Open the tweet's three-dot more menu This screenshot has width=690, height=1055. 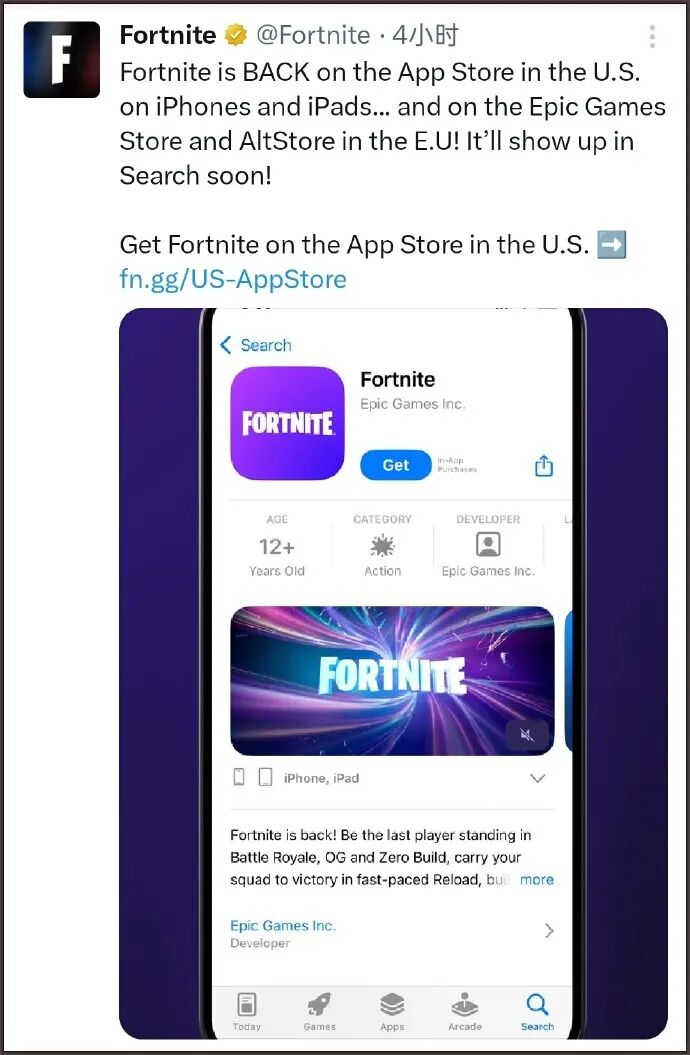tap(652, 36)
